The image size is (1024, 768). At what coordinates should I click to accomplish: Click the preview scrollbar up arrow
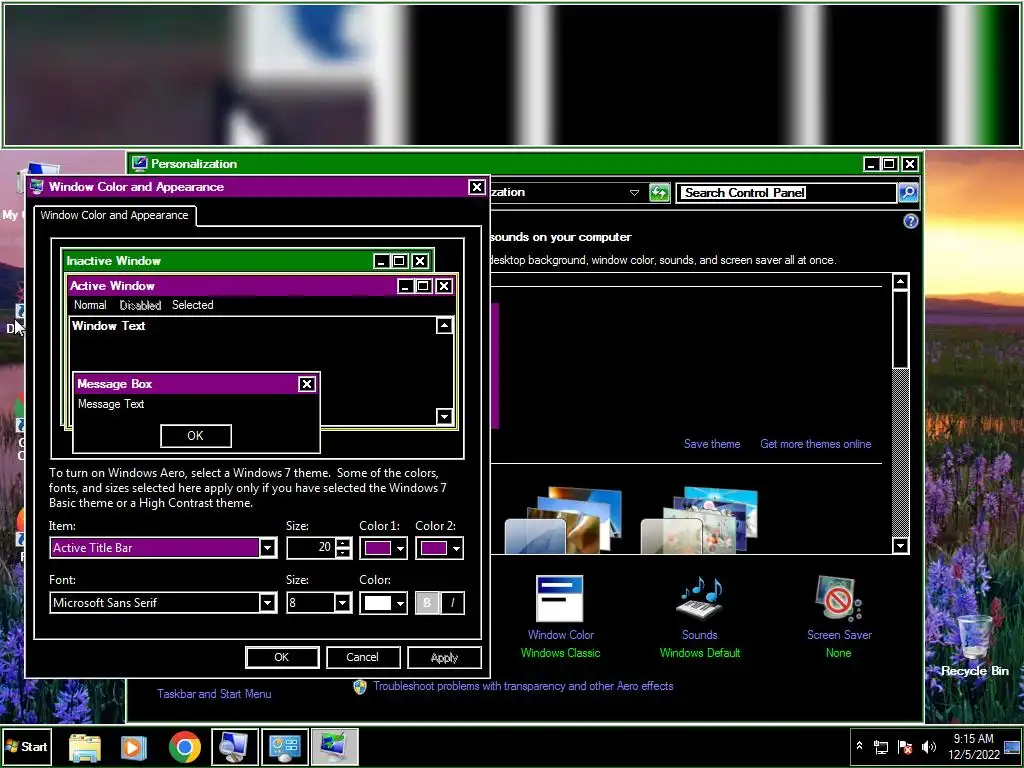pos(444,325)
